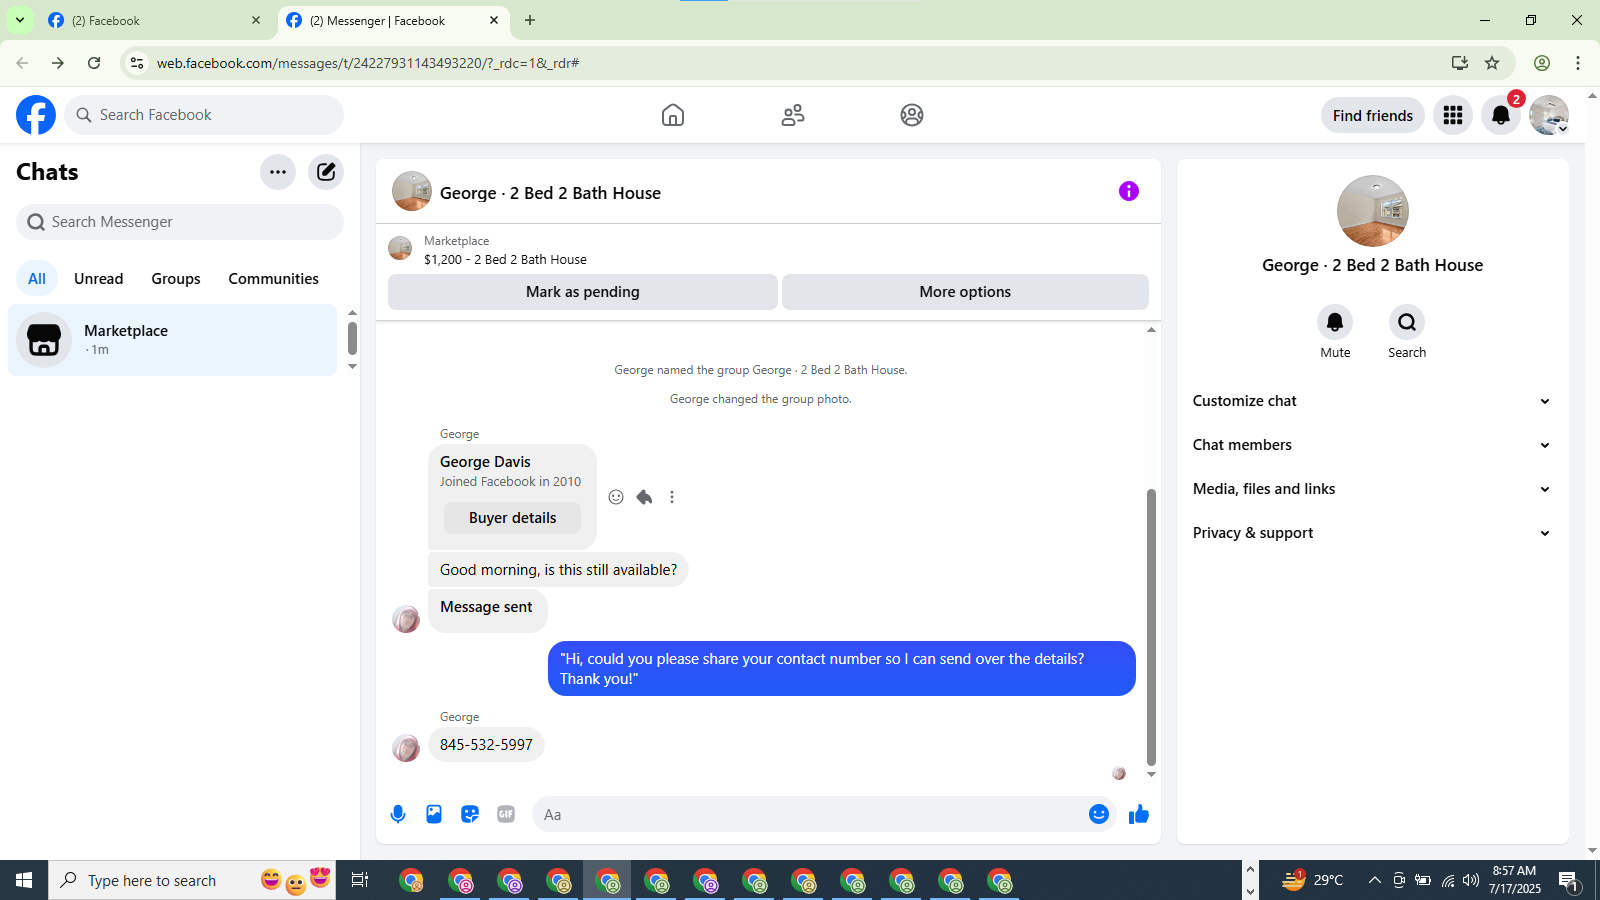Open the Windows notification center
The height and width of the screenshot is (900, 1600).
coord(1569,880)
